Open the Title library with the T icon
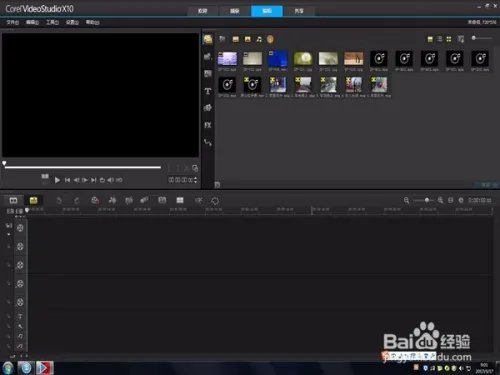 click(208, 91)
